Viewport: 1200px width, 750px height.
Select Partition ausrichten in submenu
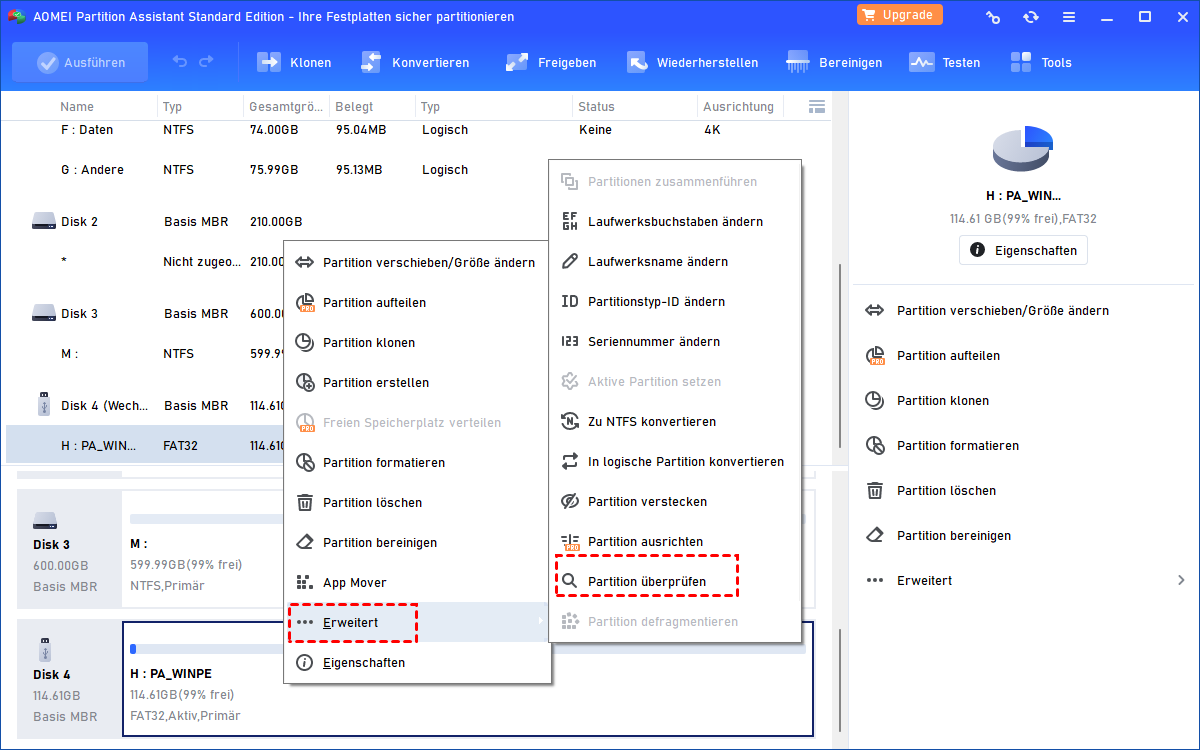675,542
